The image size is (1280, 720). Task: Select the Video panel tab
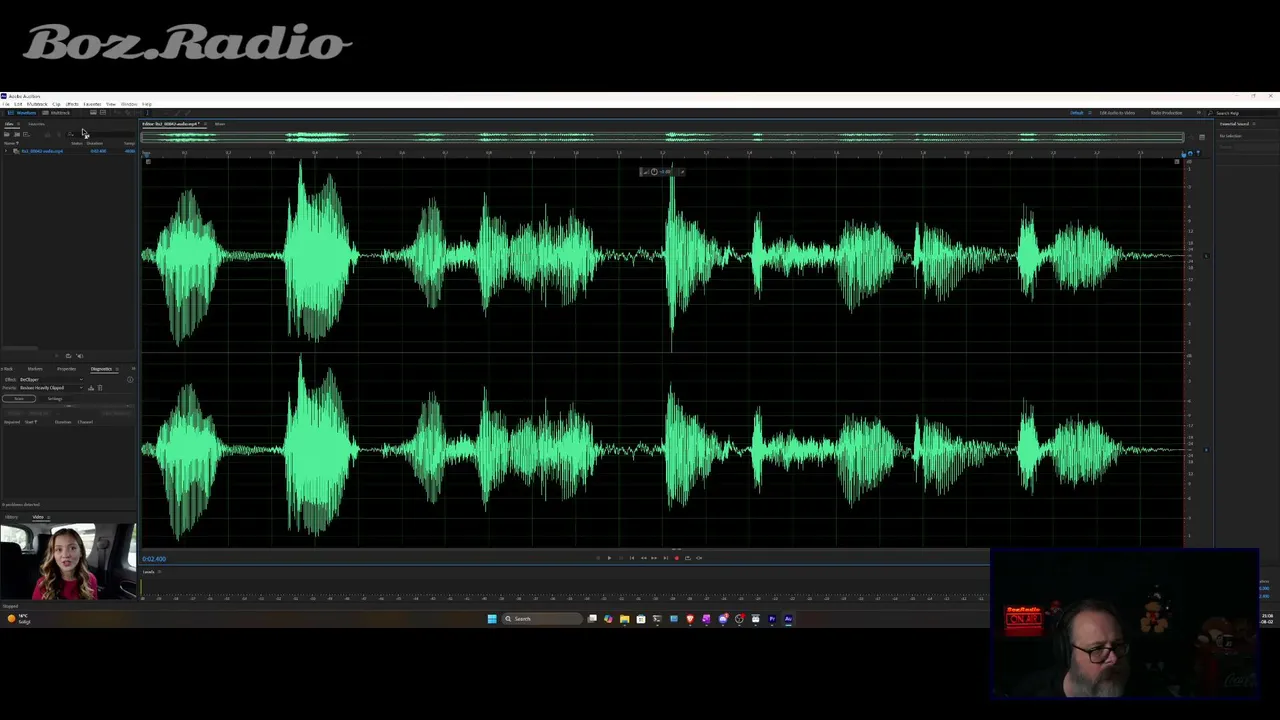pos(38,517)
